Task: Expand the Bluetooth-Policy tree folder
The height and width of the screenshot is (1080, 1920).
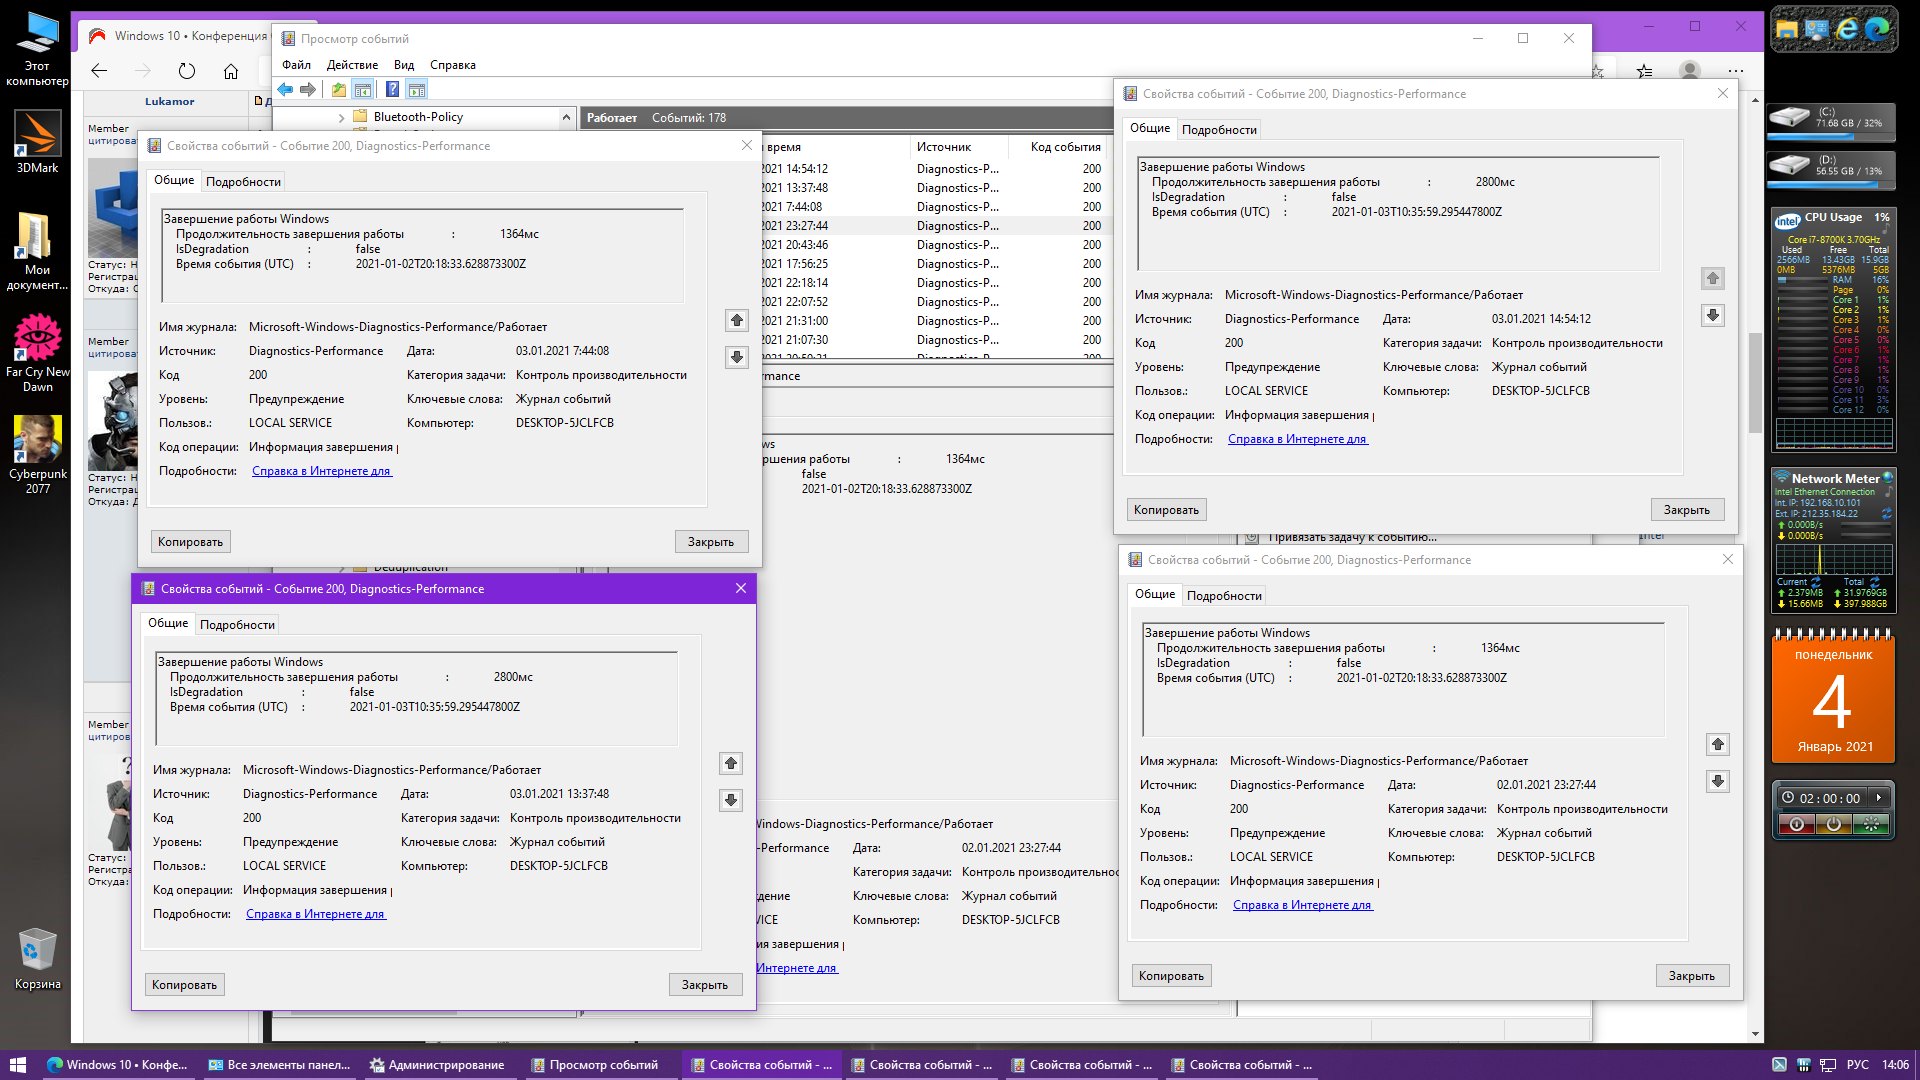Action: click(342, 118)
